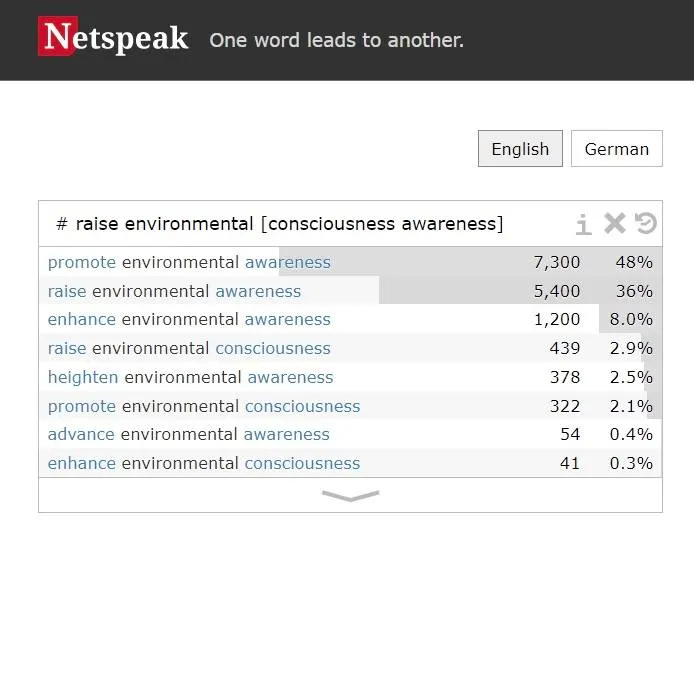Screen dimensions: 694x694
Task: Click "One word leads to another." tagline
Action: [x=336, y=40]
